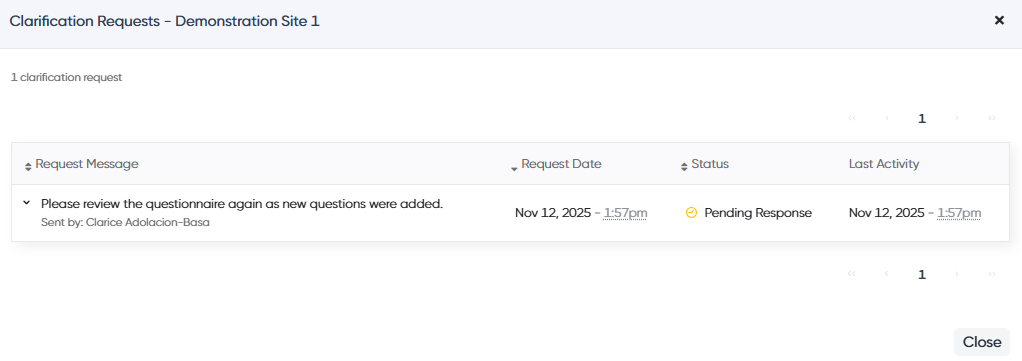Select page 1 in bottom pagination
Viewport: 1022px width, 361px height.
click(x=922, y=274)
